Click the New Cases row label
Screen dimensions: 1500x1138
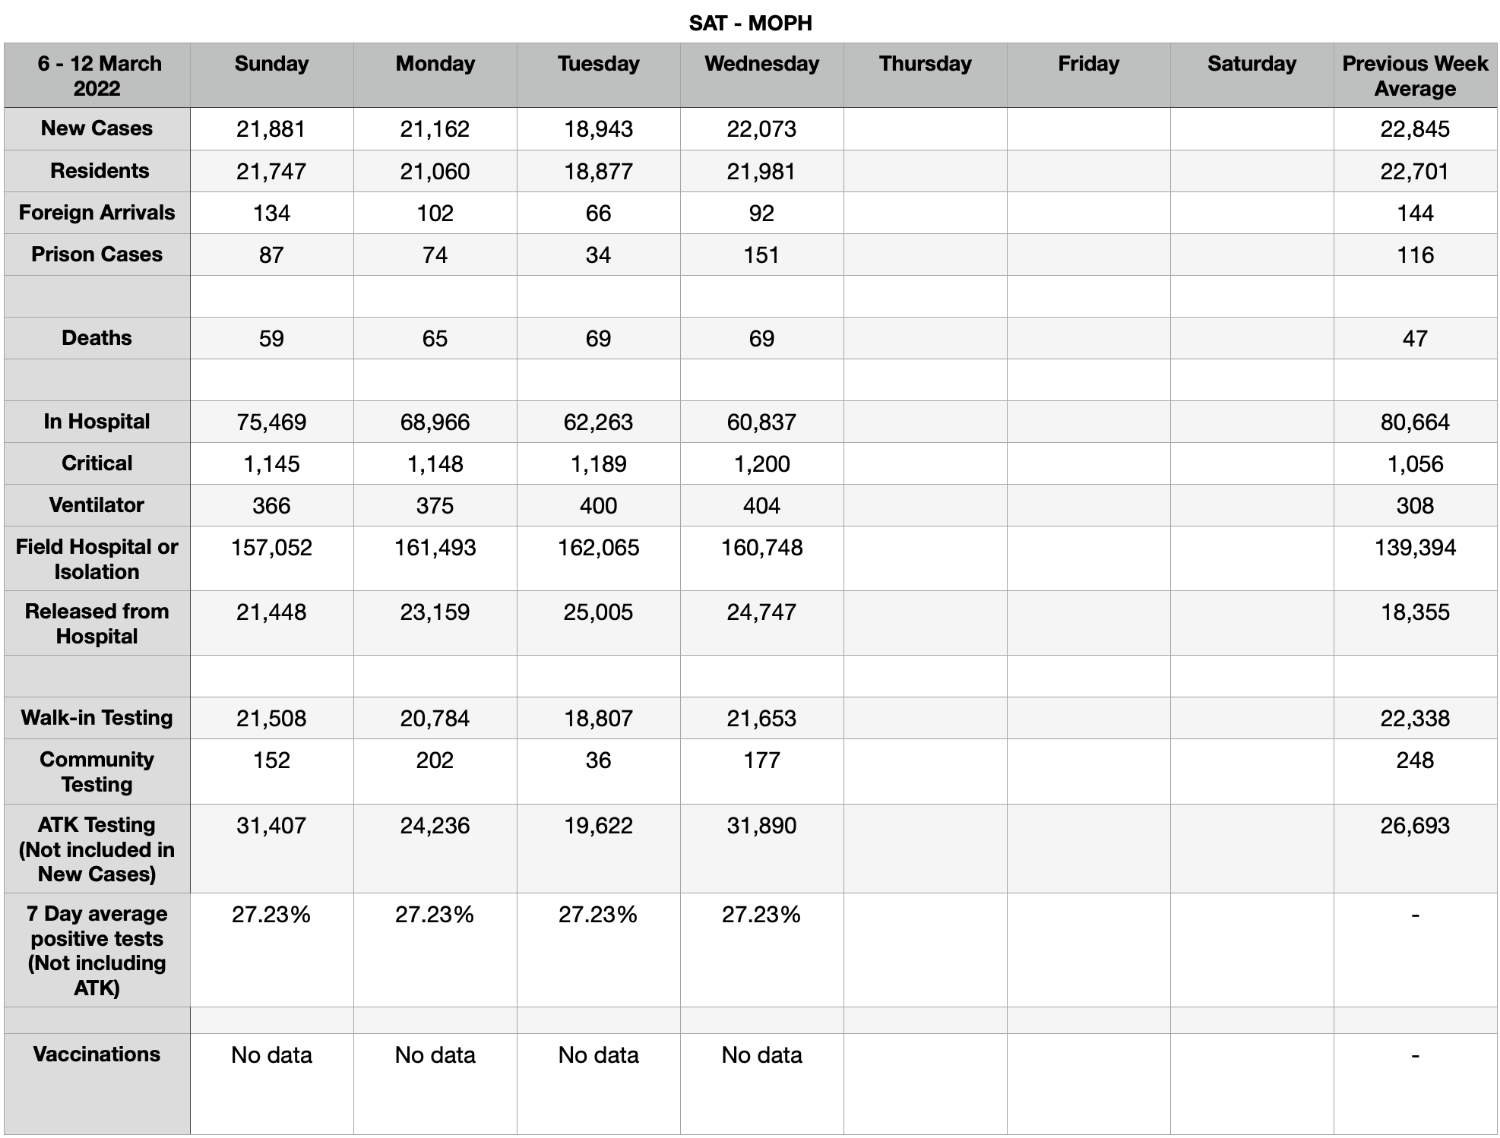click(x=97, y=129)
